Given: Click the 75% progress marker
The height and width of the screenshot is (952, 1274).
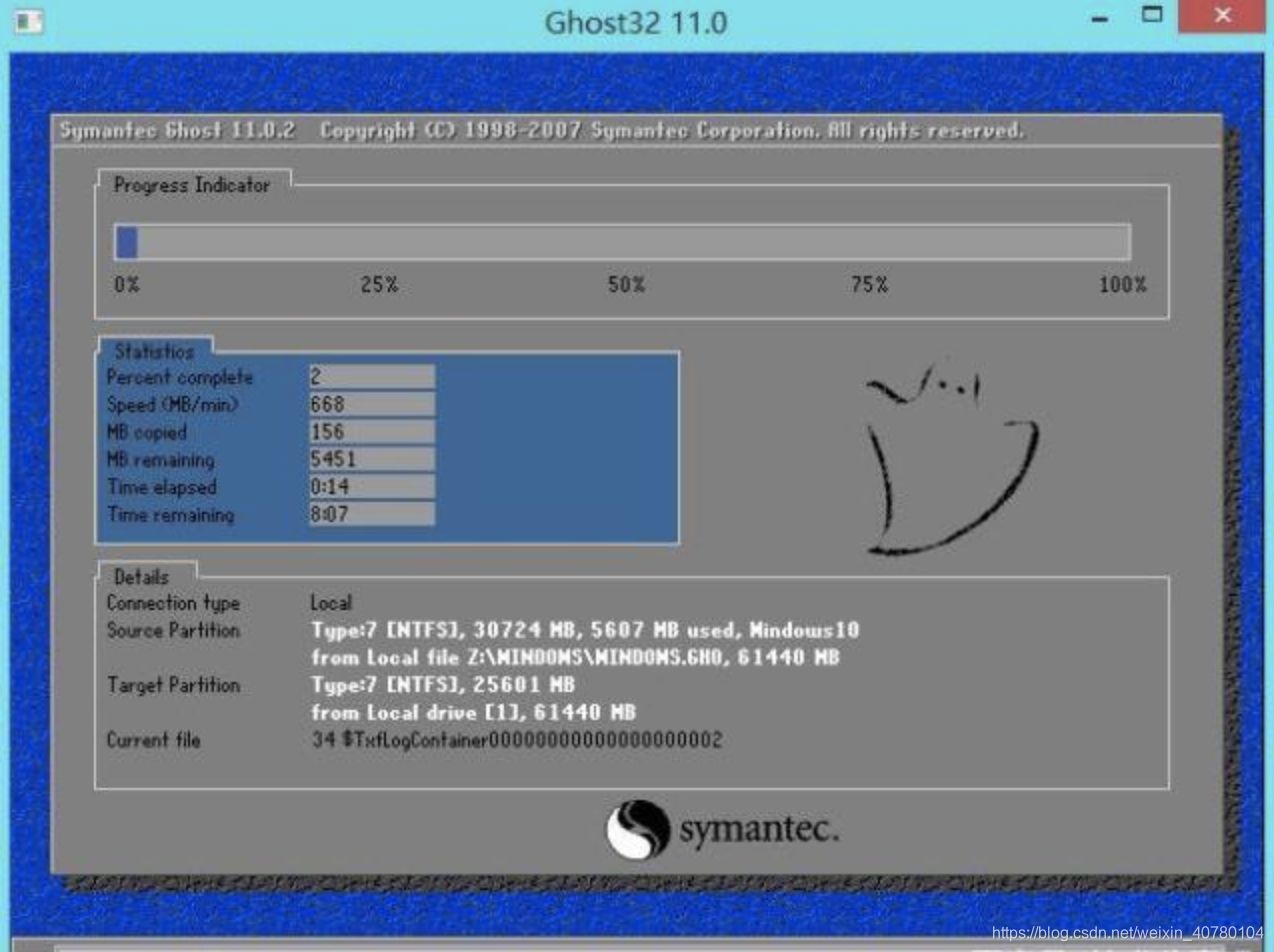Looking at the screenshot, I should click(869, 285).
